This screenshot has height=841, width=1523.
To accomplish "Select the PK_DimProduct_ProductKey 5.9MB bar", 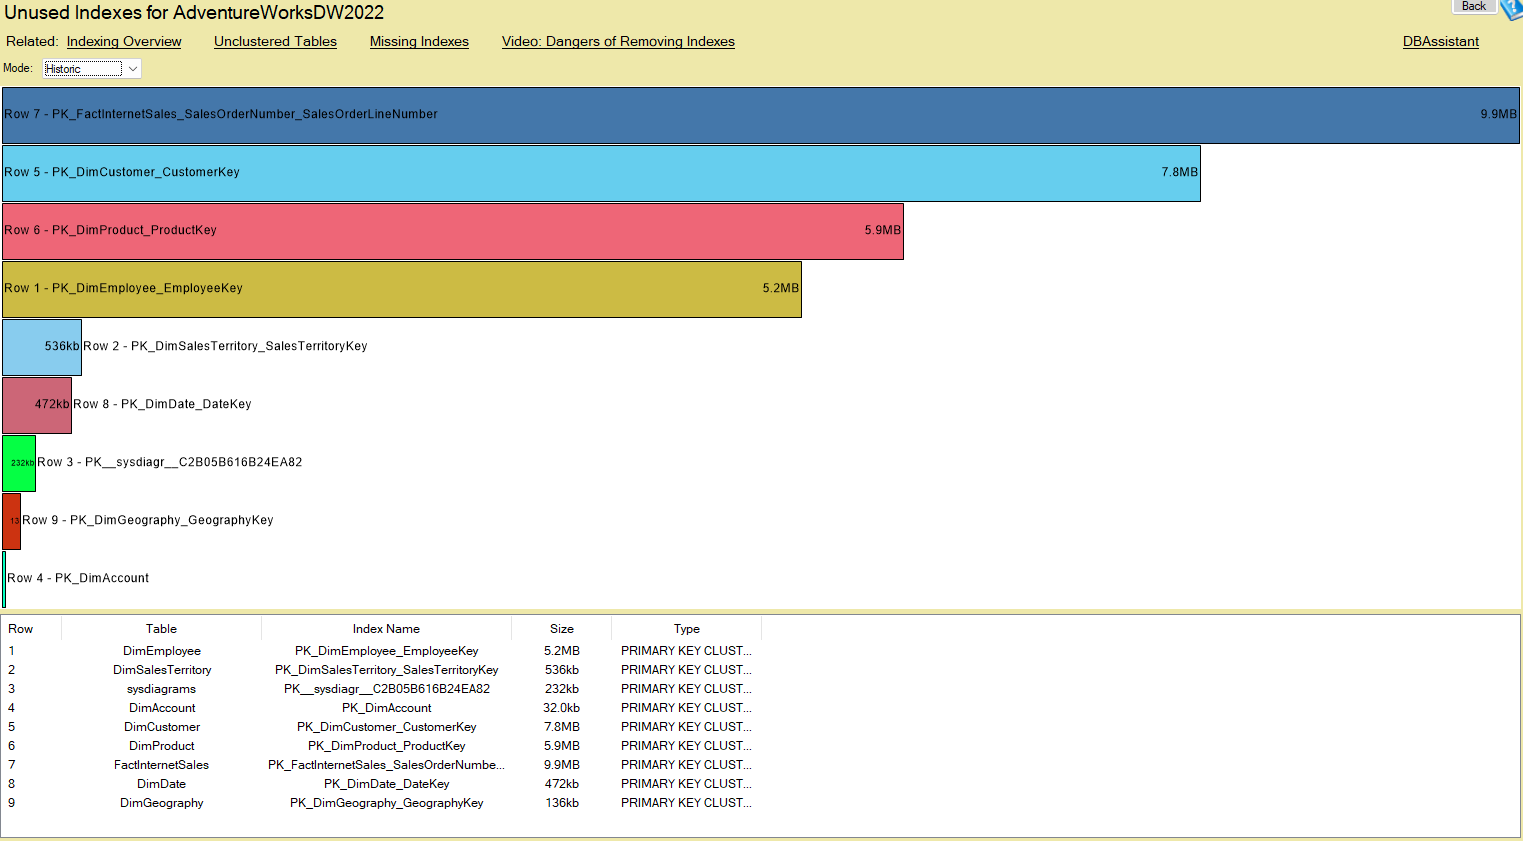I will pos(453,231).
